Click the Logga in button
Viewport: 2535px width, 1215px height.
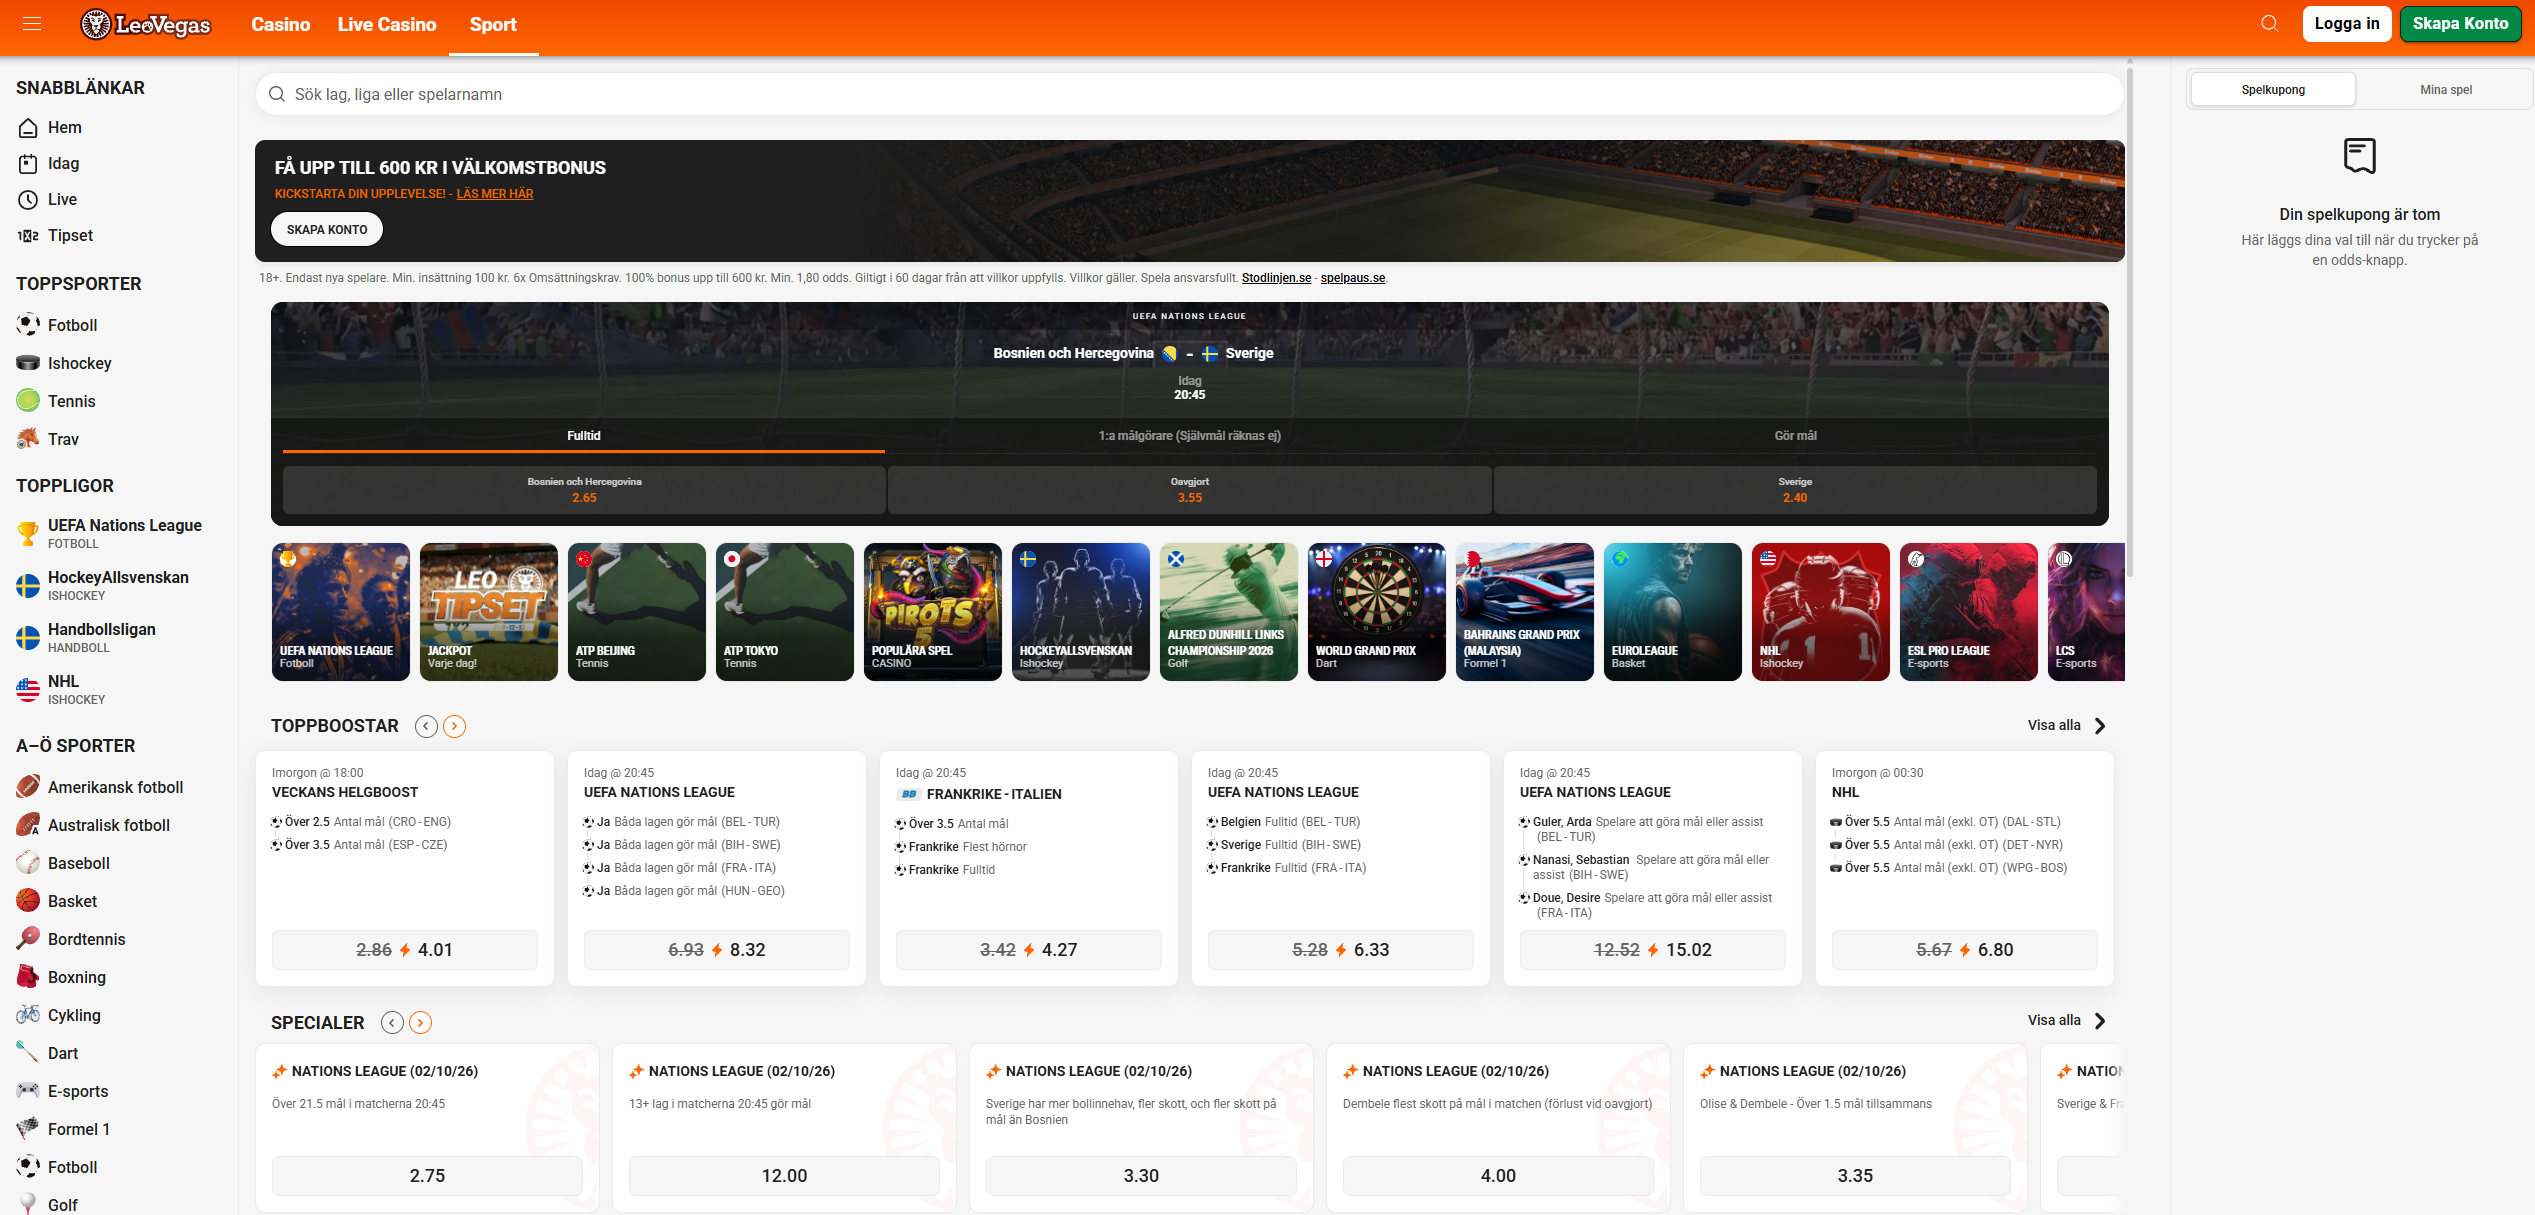(2347, 24)
